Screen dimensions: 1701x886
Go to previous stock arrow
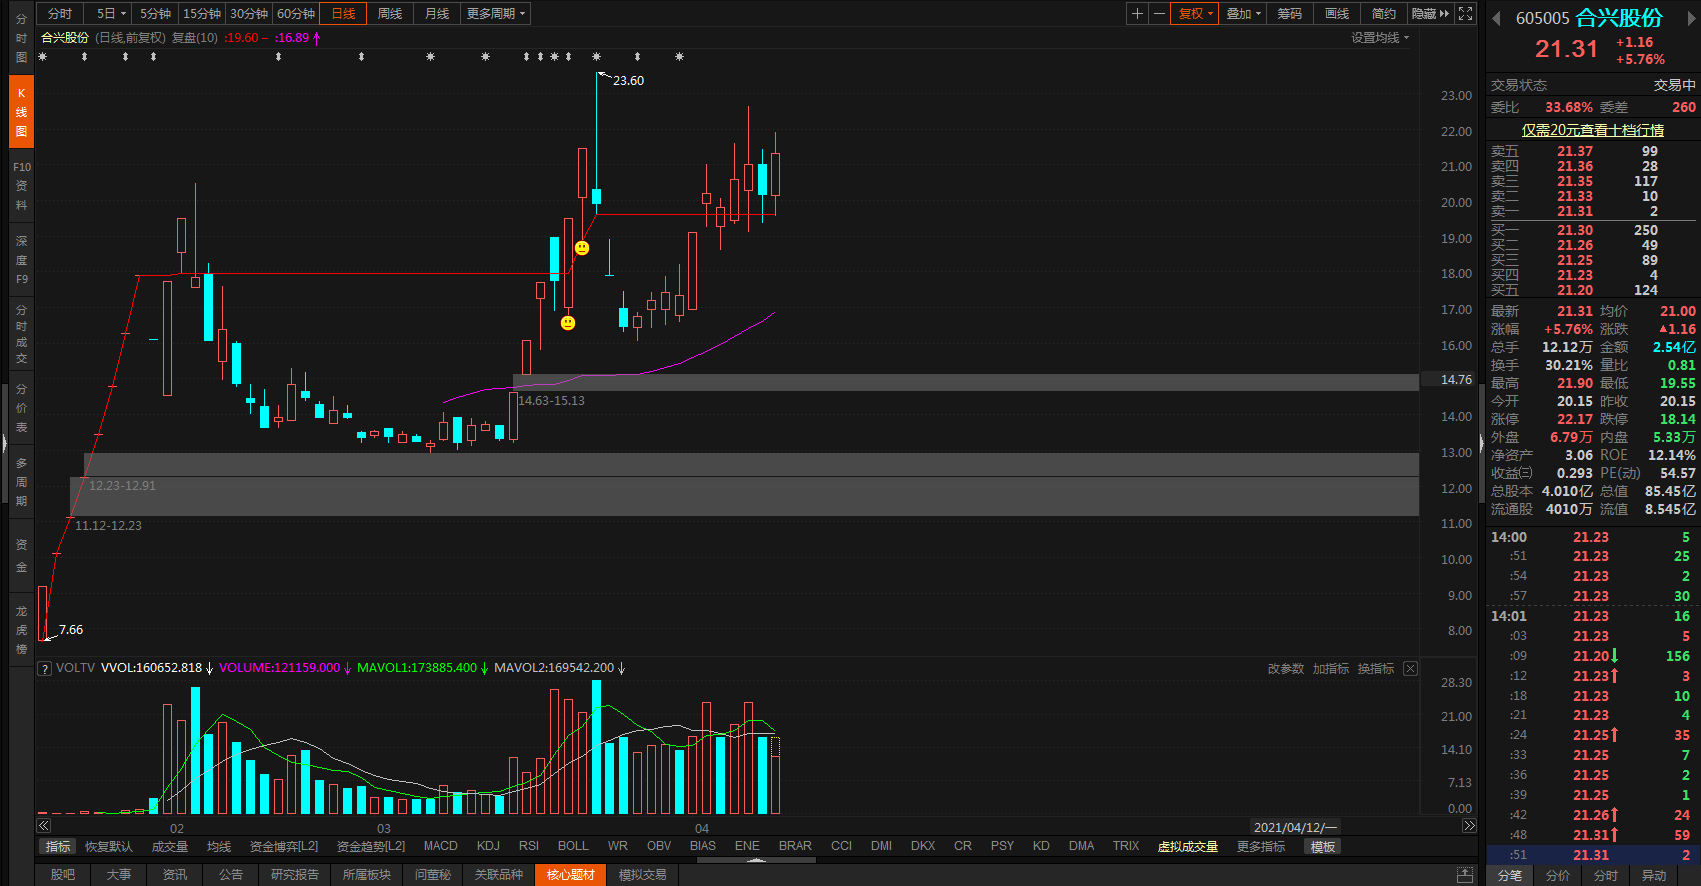click(1496, 18)
